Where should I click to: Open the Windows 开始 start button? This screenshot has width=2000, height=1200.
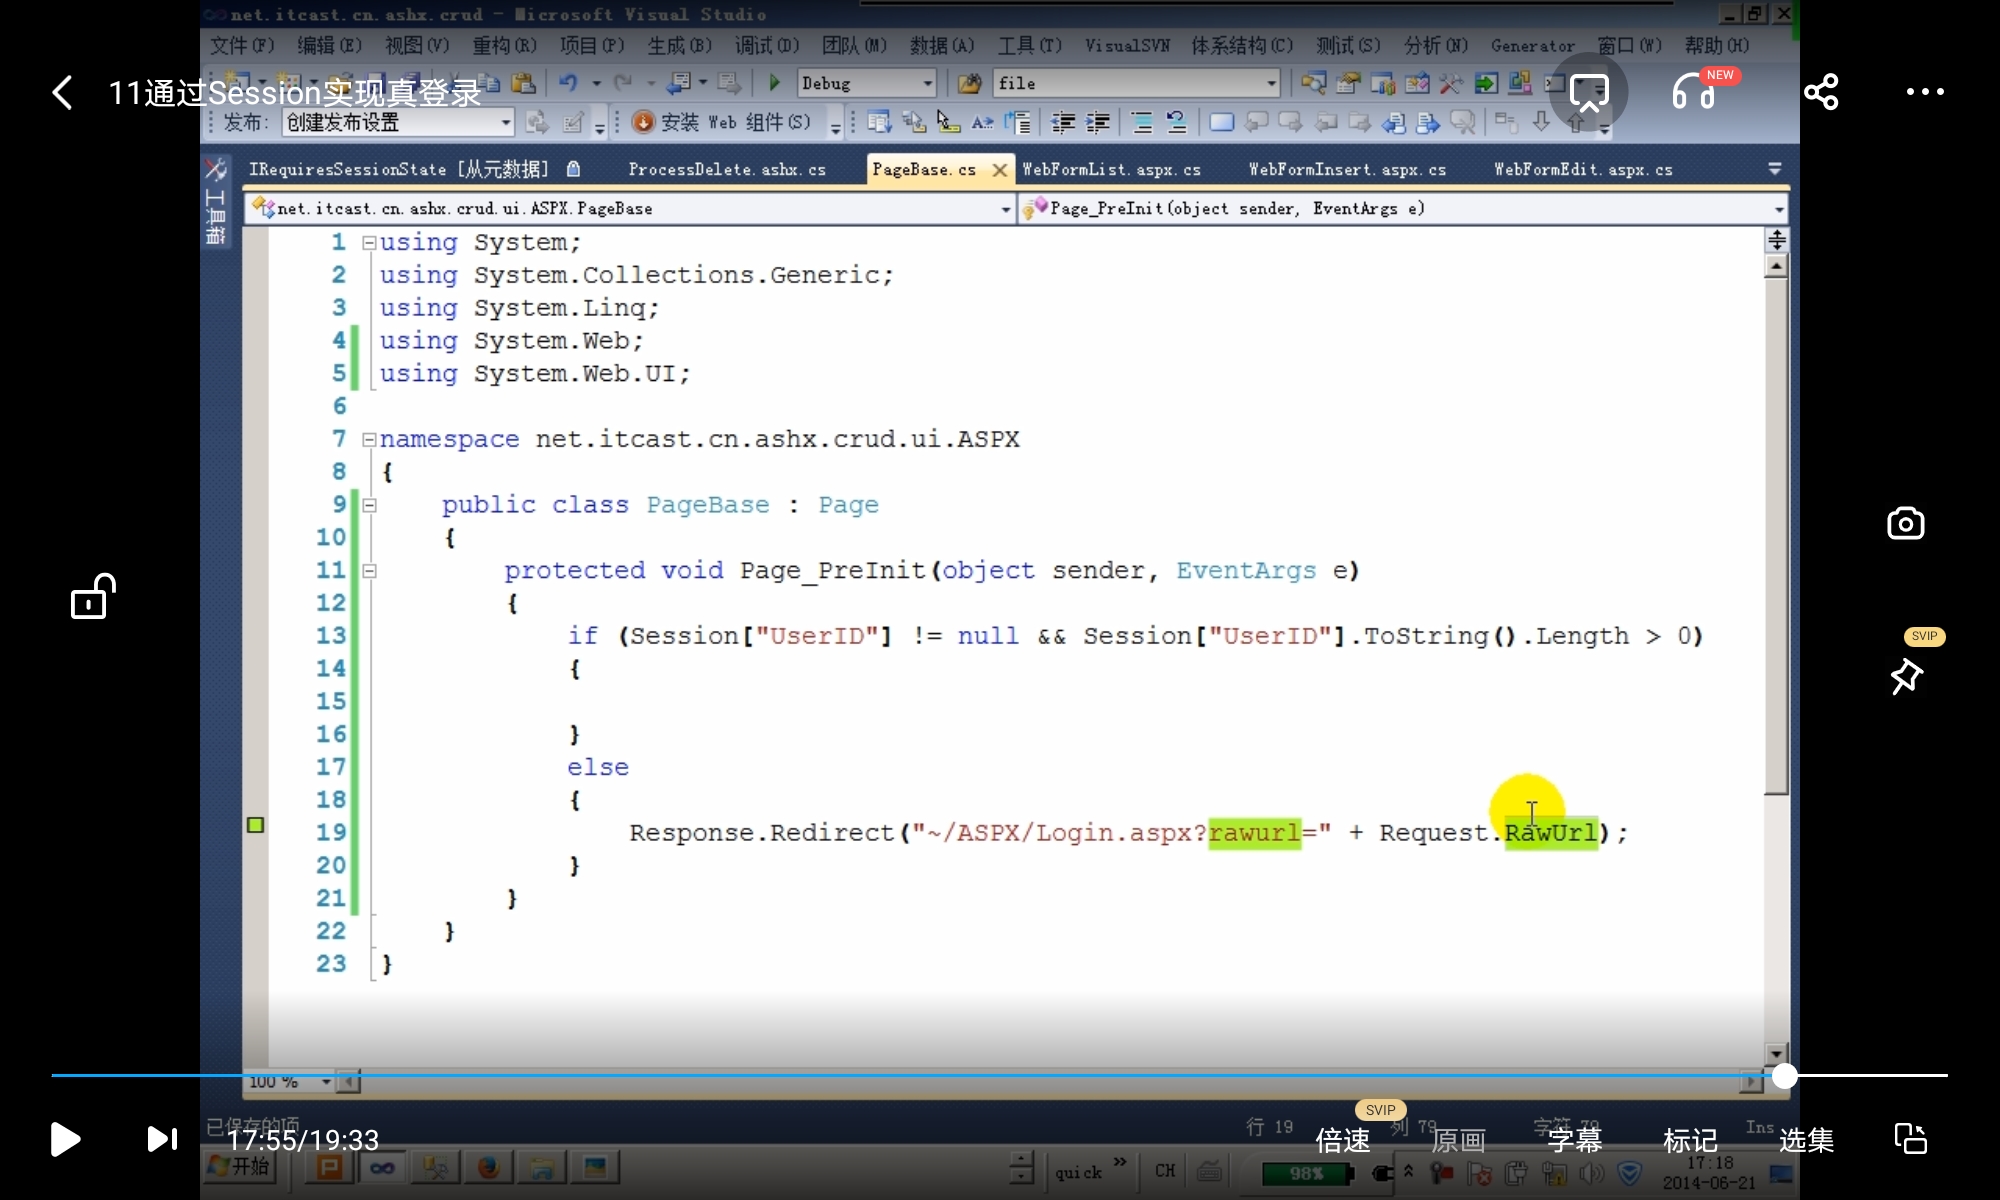(x=238, y=1166)
